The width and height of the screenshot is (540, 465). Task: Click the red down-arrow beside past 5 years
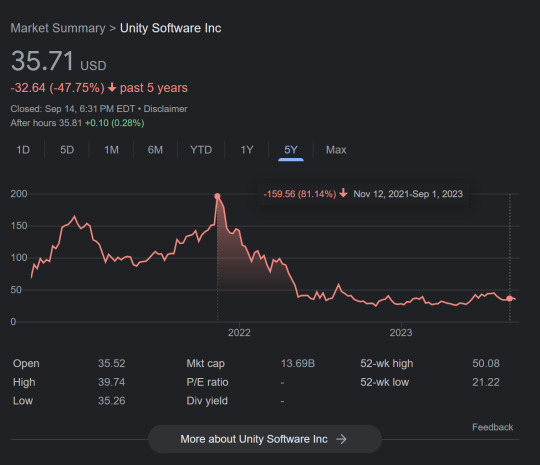pos(112,87)
